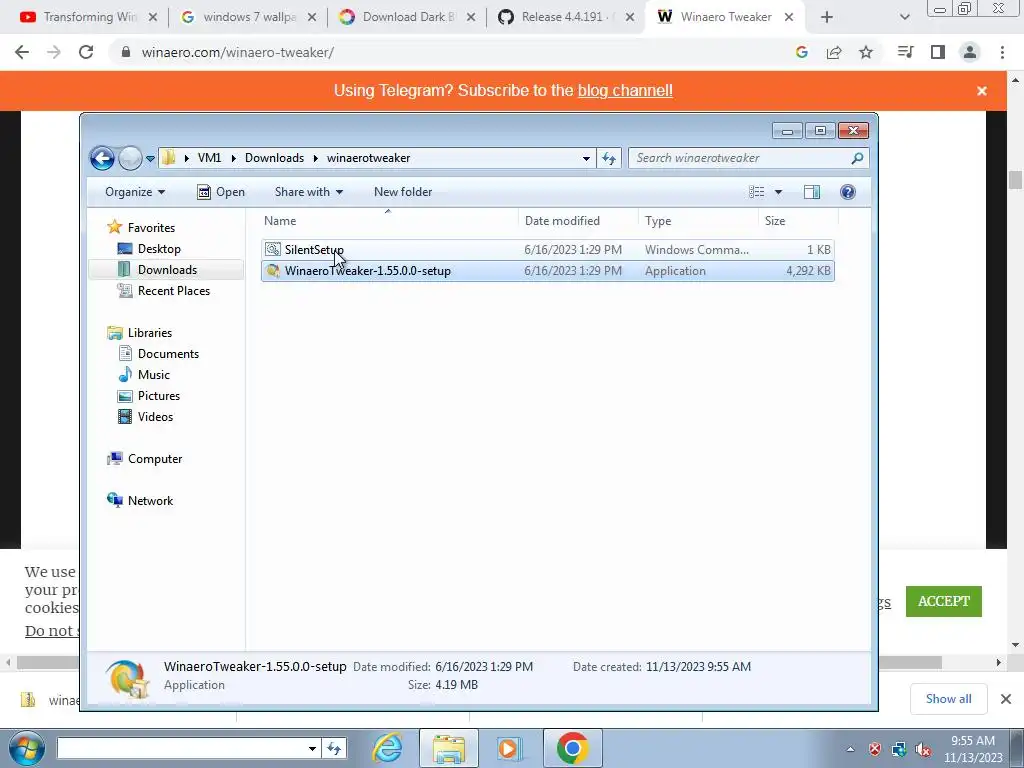Go to Desktop in Favorites
This screenshot has height=768, width=1024.
159,249
